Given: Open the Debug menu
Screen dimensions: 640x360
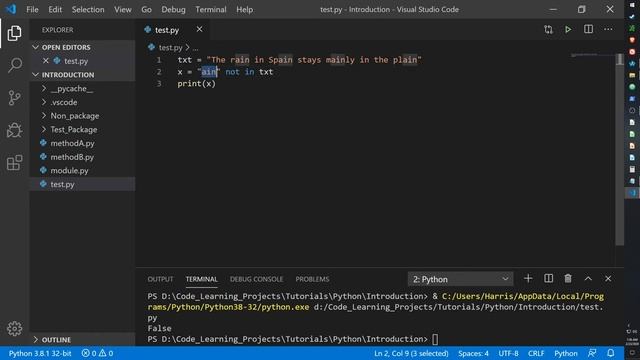Looking at the screenshot, I should click(x=173, y=9).
